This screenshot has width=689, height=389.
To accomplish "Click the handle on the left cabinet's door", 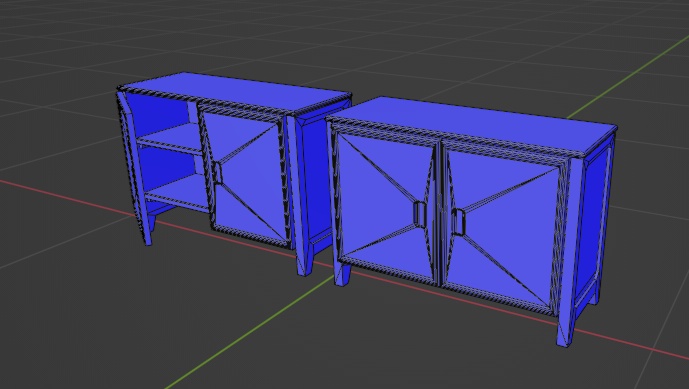I will pyautogui.click(x=218, y=173).
